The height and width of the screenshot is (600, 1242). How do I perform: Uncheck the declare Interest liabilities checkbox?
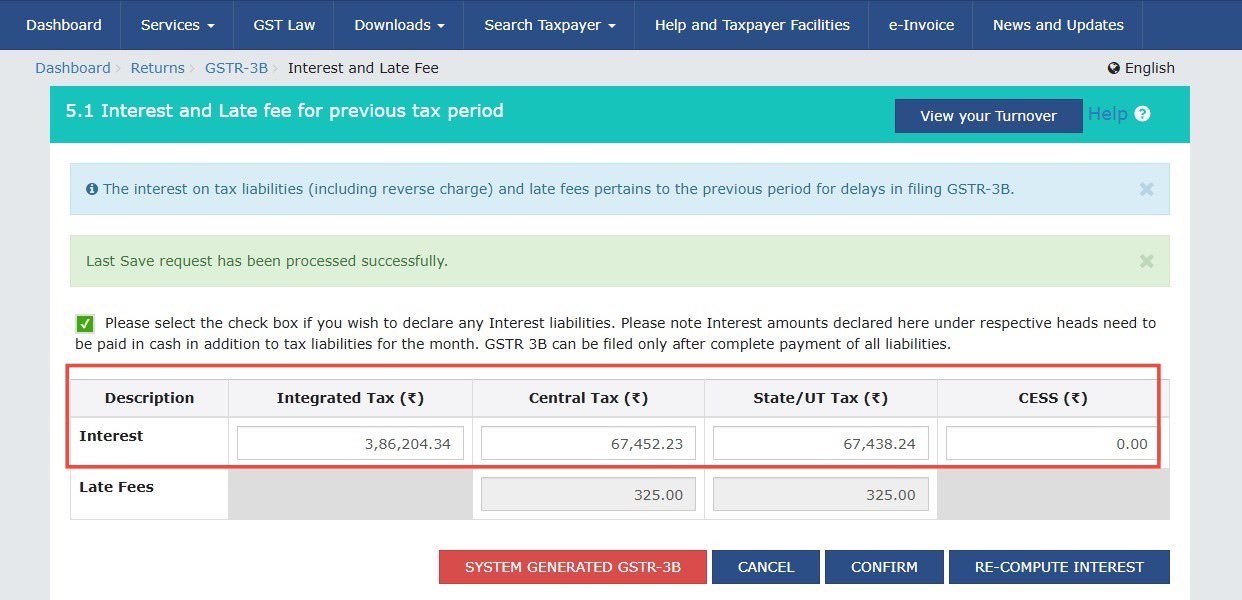(85, 323)
